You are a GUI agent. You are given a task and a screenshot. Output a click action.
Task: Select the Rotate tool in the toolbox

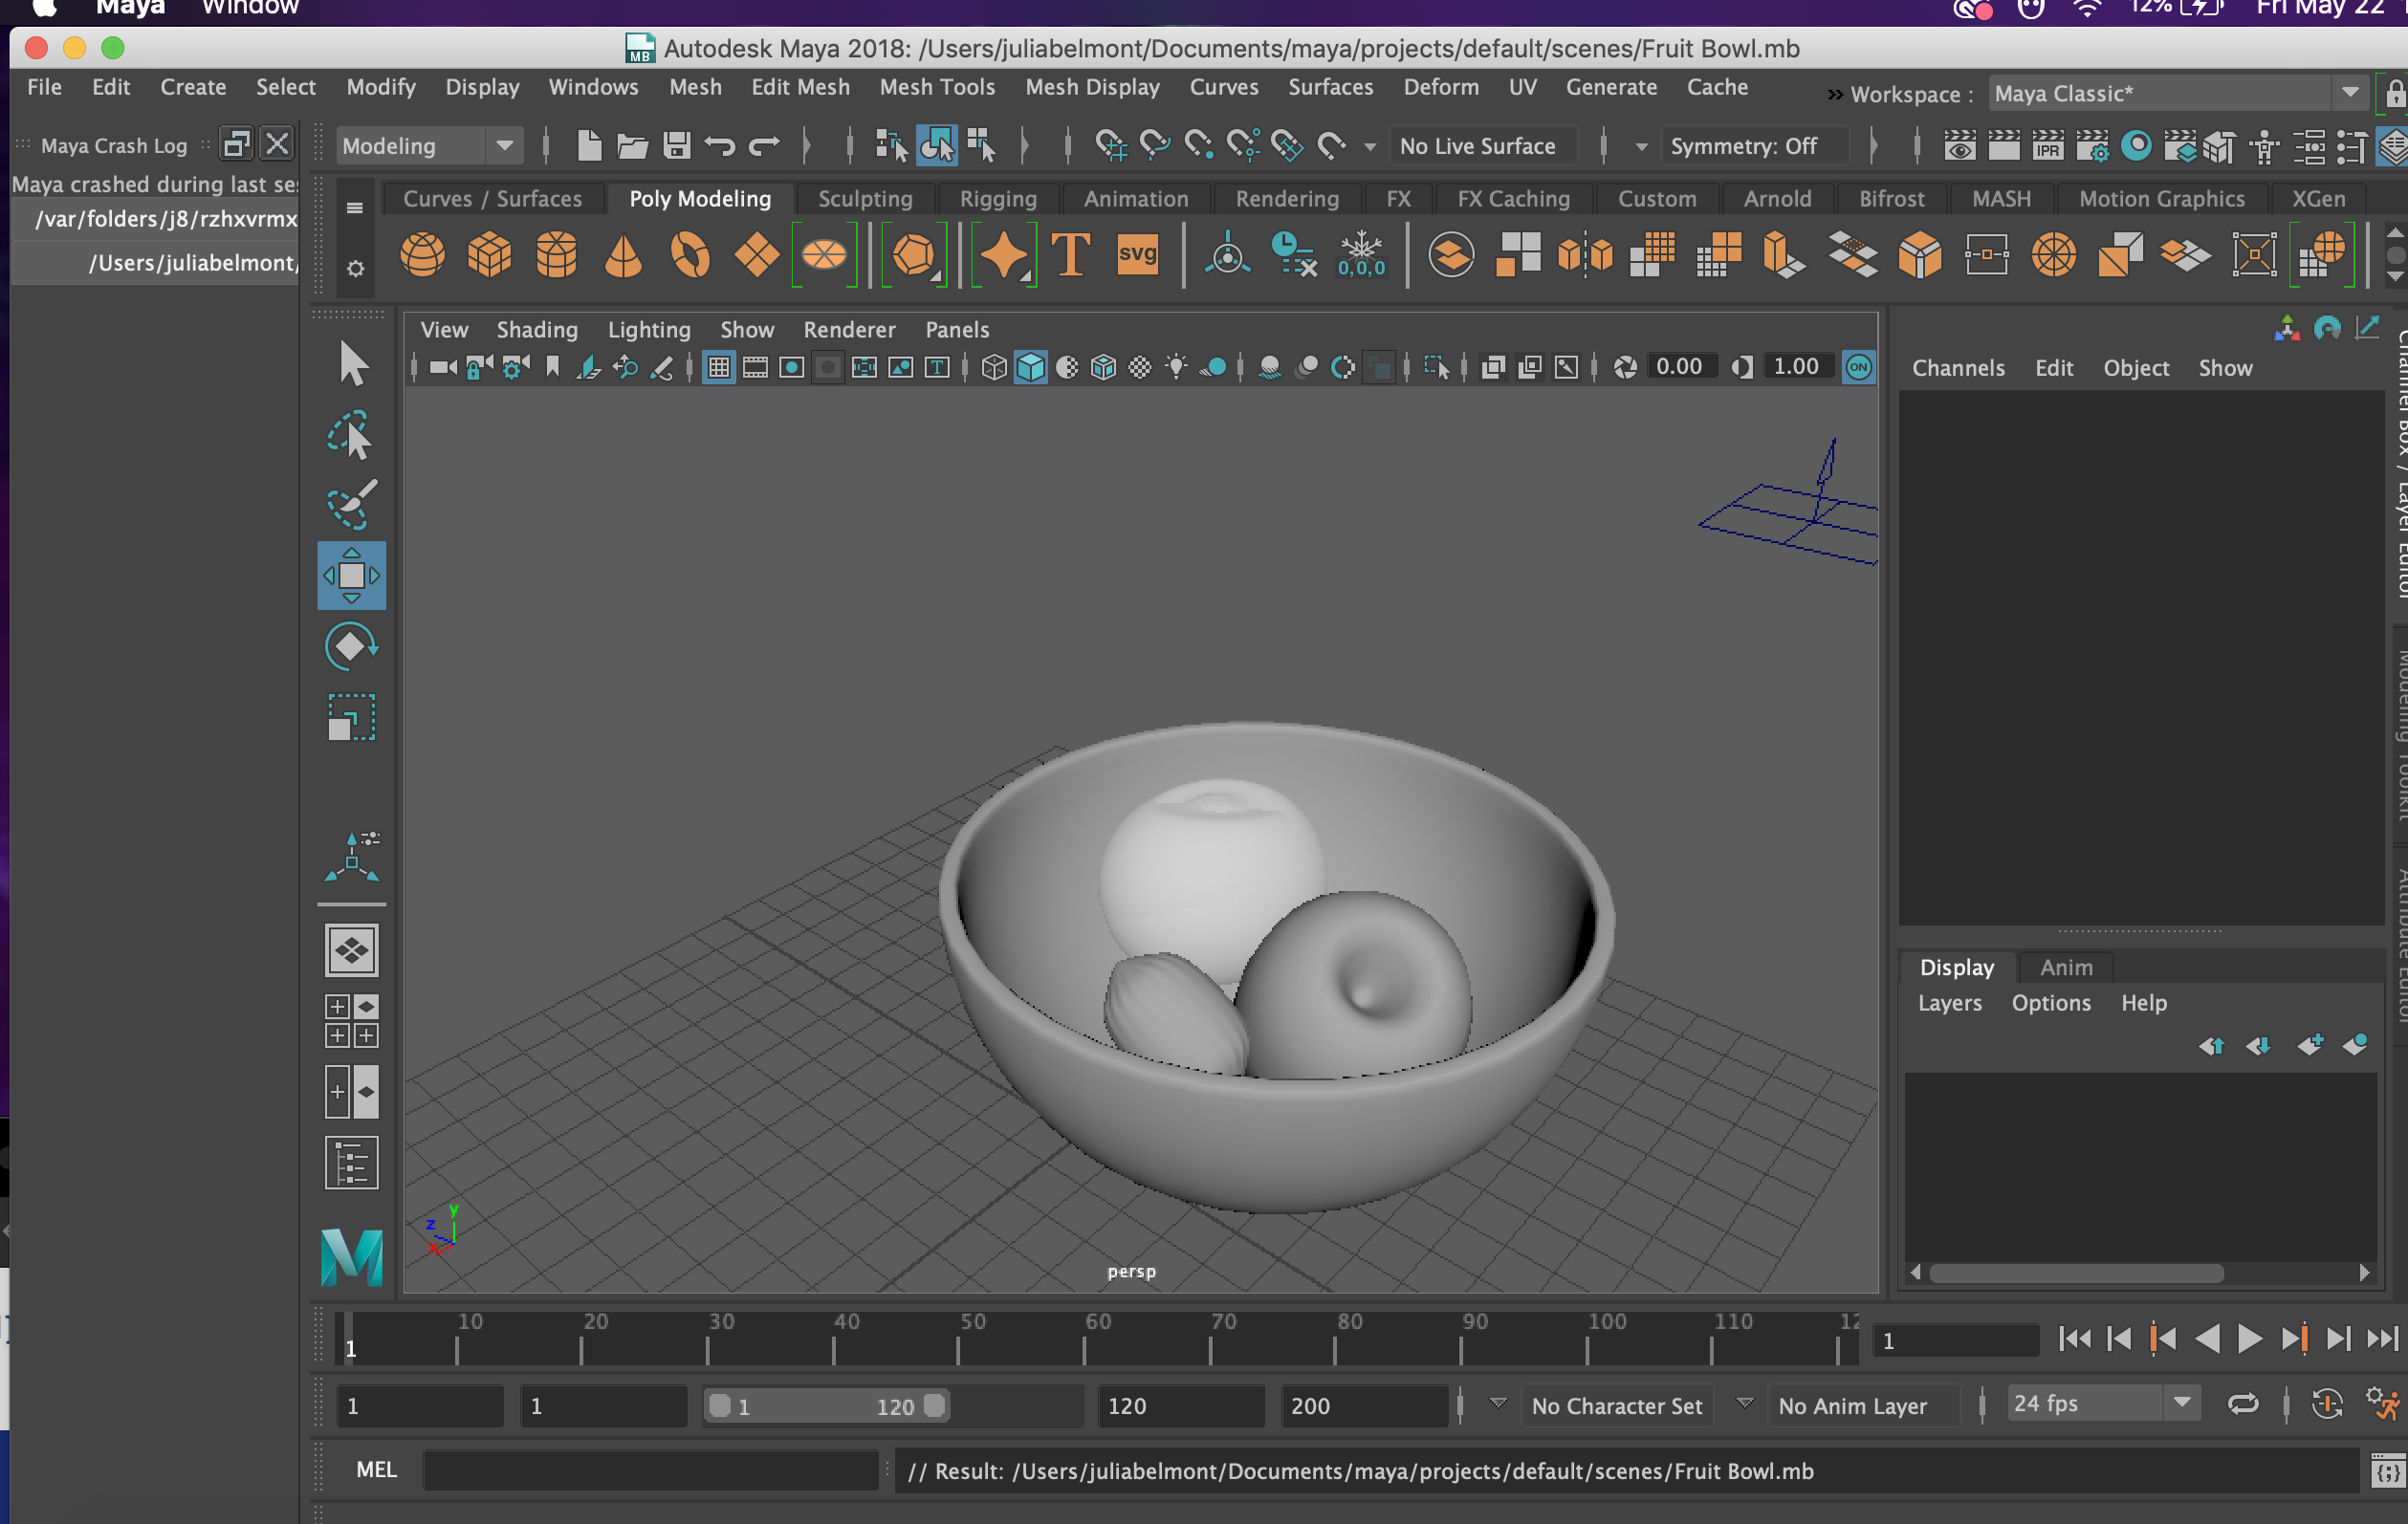coord(351,646)
